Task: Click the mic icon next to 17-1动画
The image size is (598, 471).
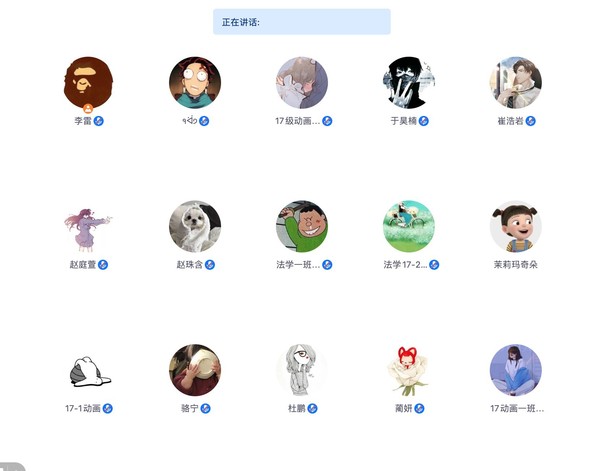Action: pyautogui.click(x=108, y=408)
